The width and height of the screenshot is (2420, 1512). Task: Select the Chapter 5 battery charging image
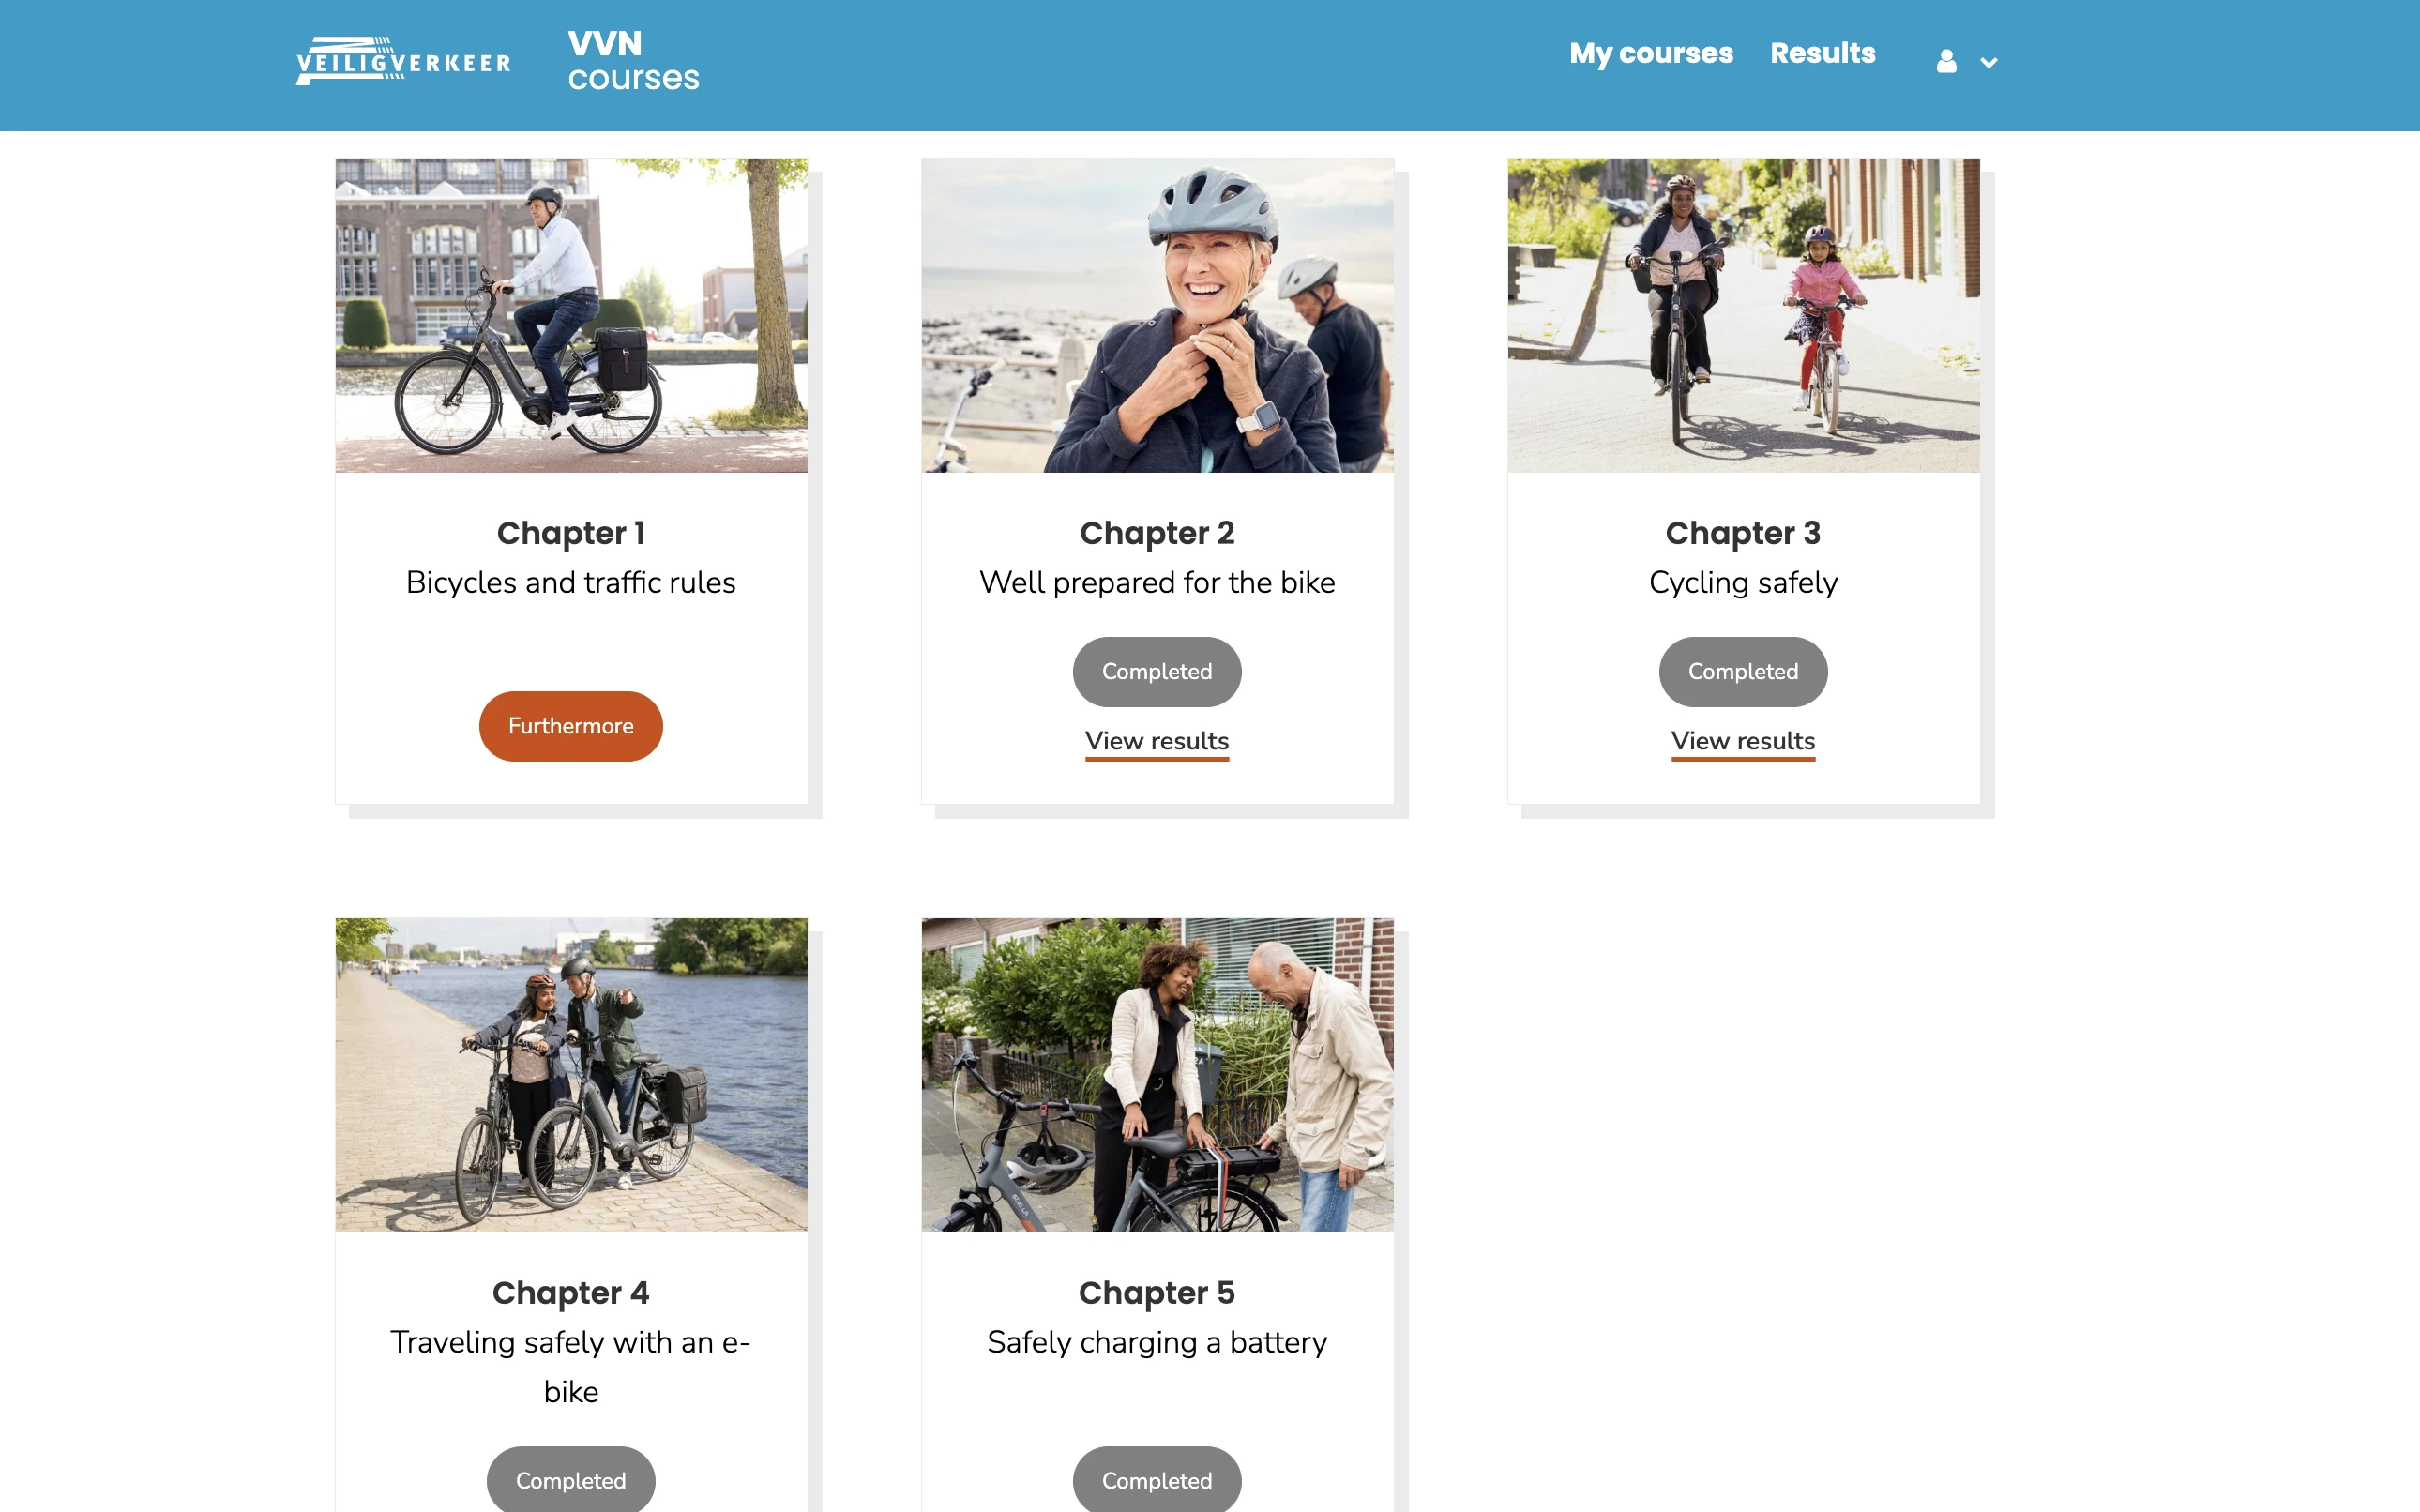point(1157,1075)
